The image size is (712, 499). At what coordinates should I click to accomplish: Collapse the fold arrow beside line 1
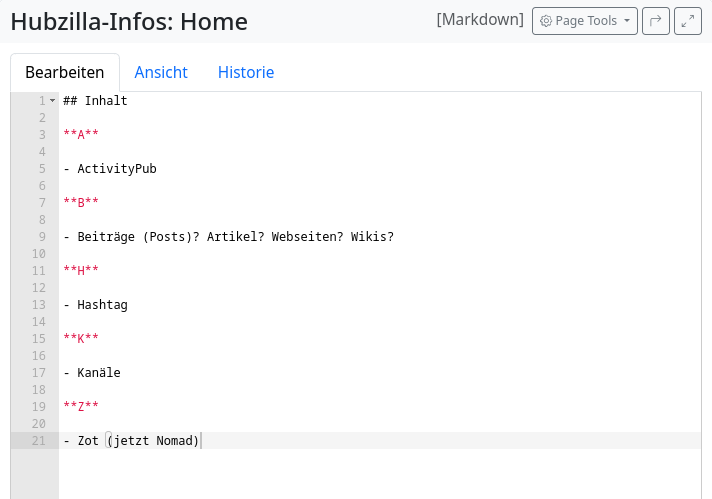coord(52,101)
